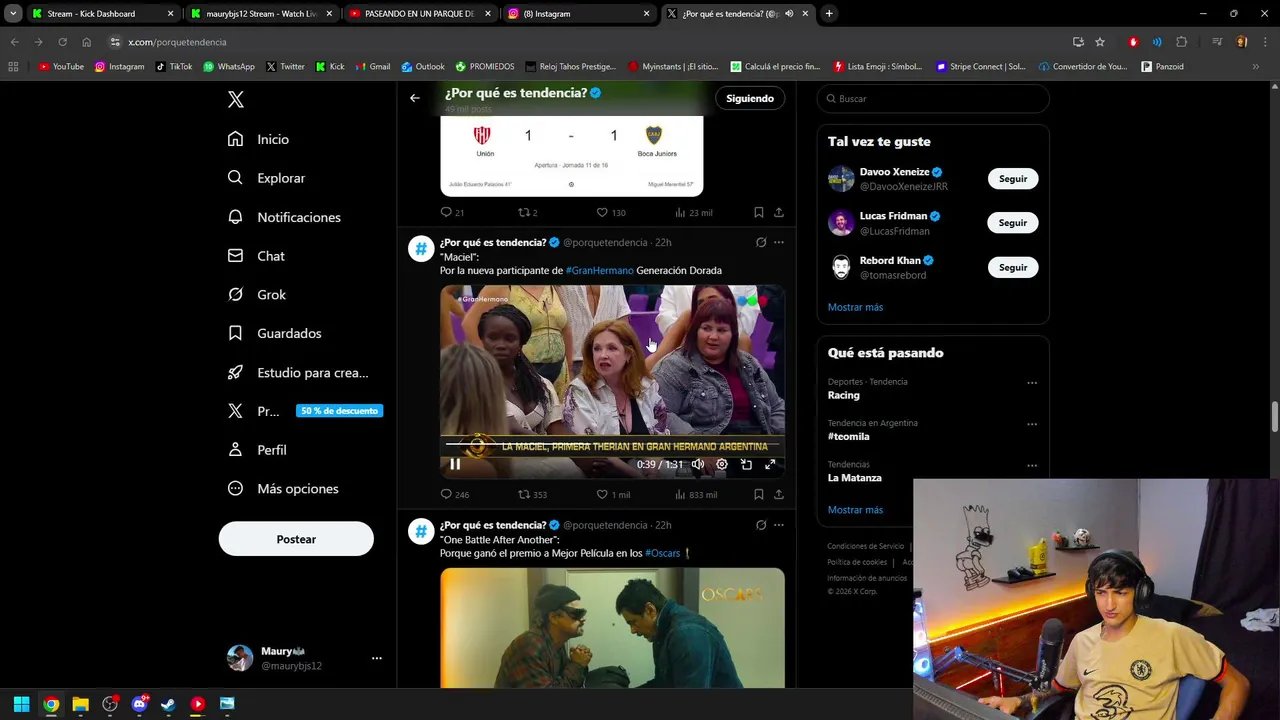Enter fullscreen on the Maciel video
This screenshot has width=1280, height=720.
coord(770,464)
